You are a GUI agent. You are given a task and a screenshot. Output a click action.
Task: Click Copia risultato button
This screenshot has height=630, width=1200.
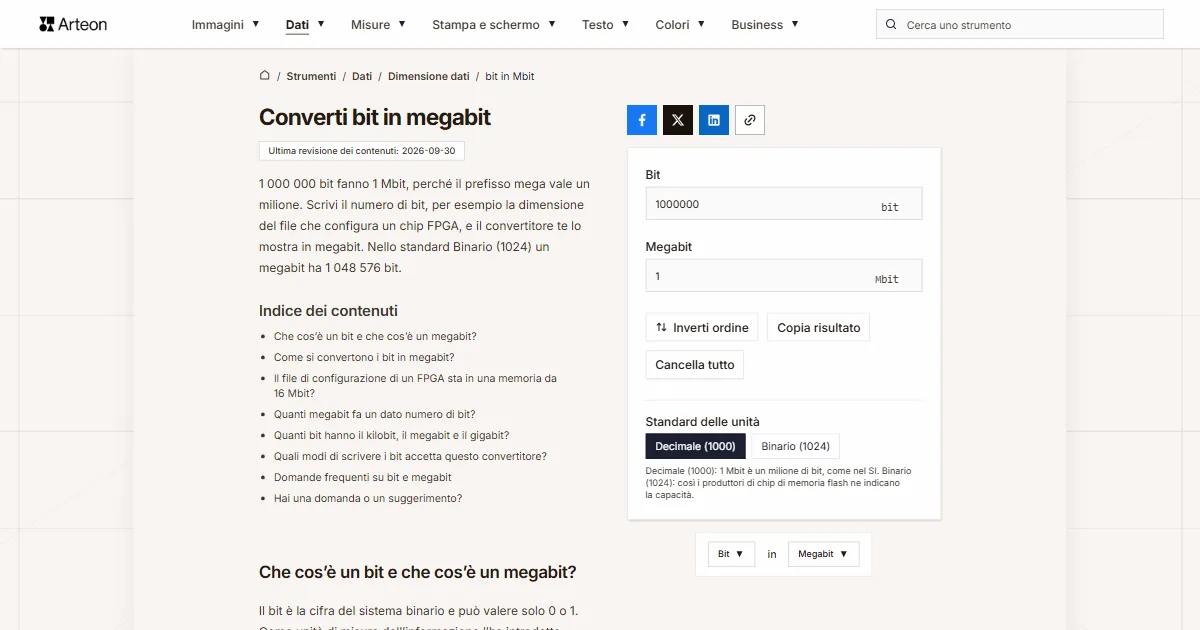[x=819, y=328]
